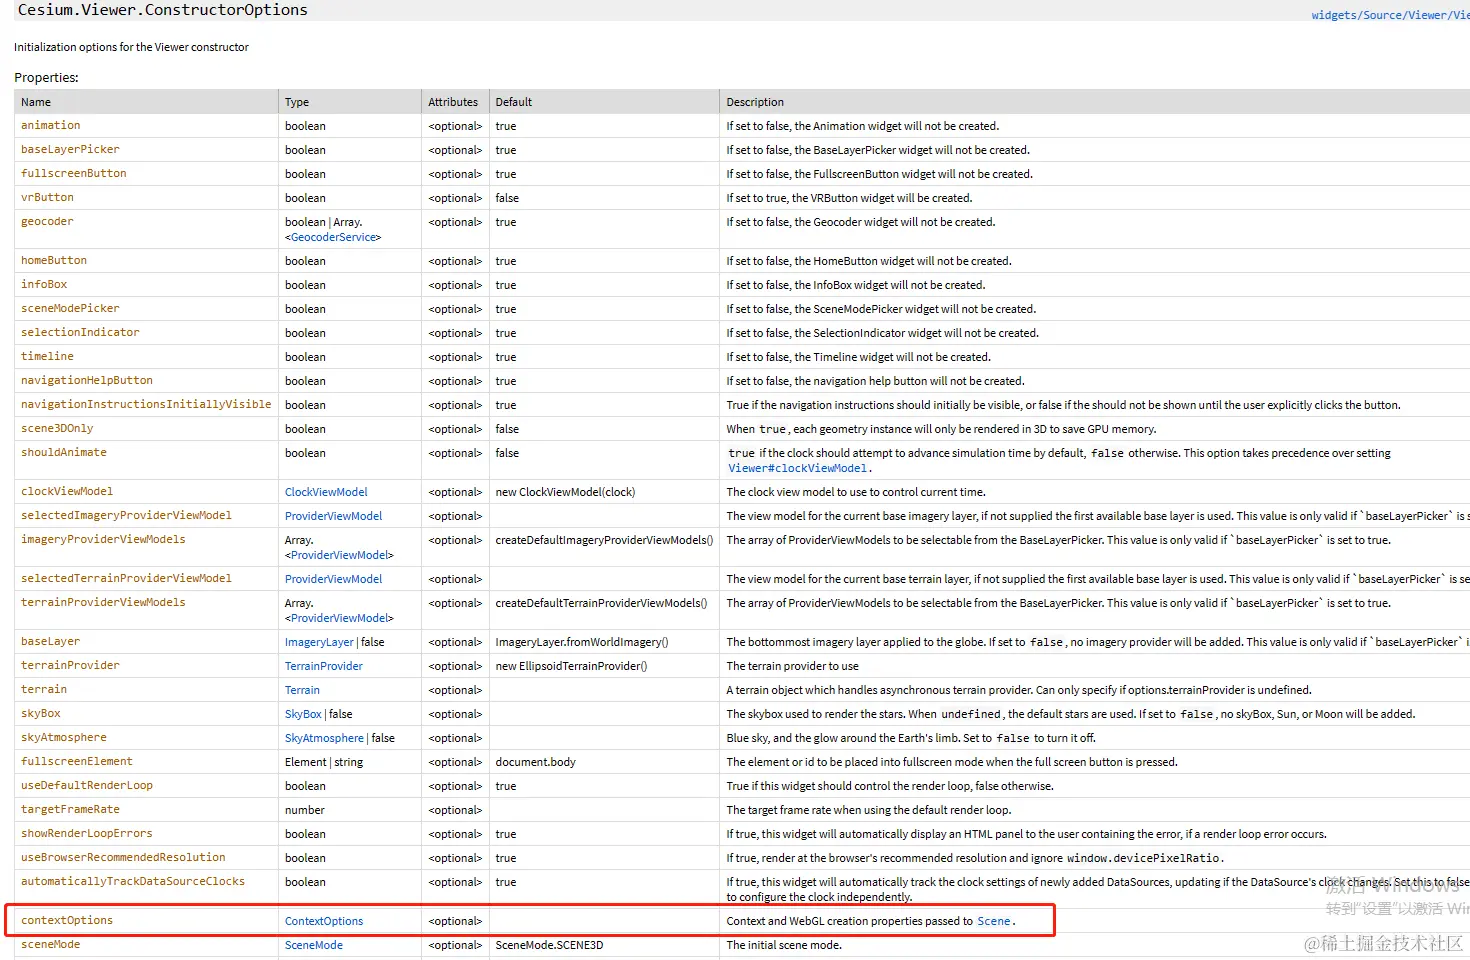
Task: Select the "new ClockViewModel(clock)" default value
Action: coord(565,492)
